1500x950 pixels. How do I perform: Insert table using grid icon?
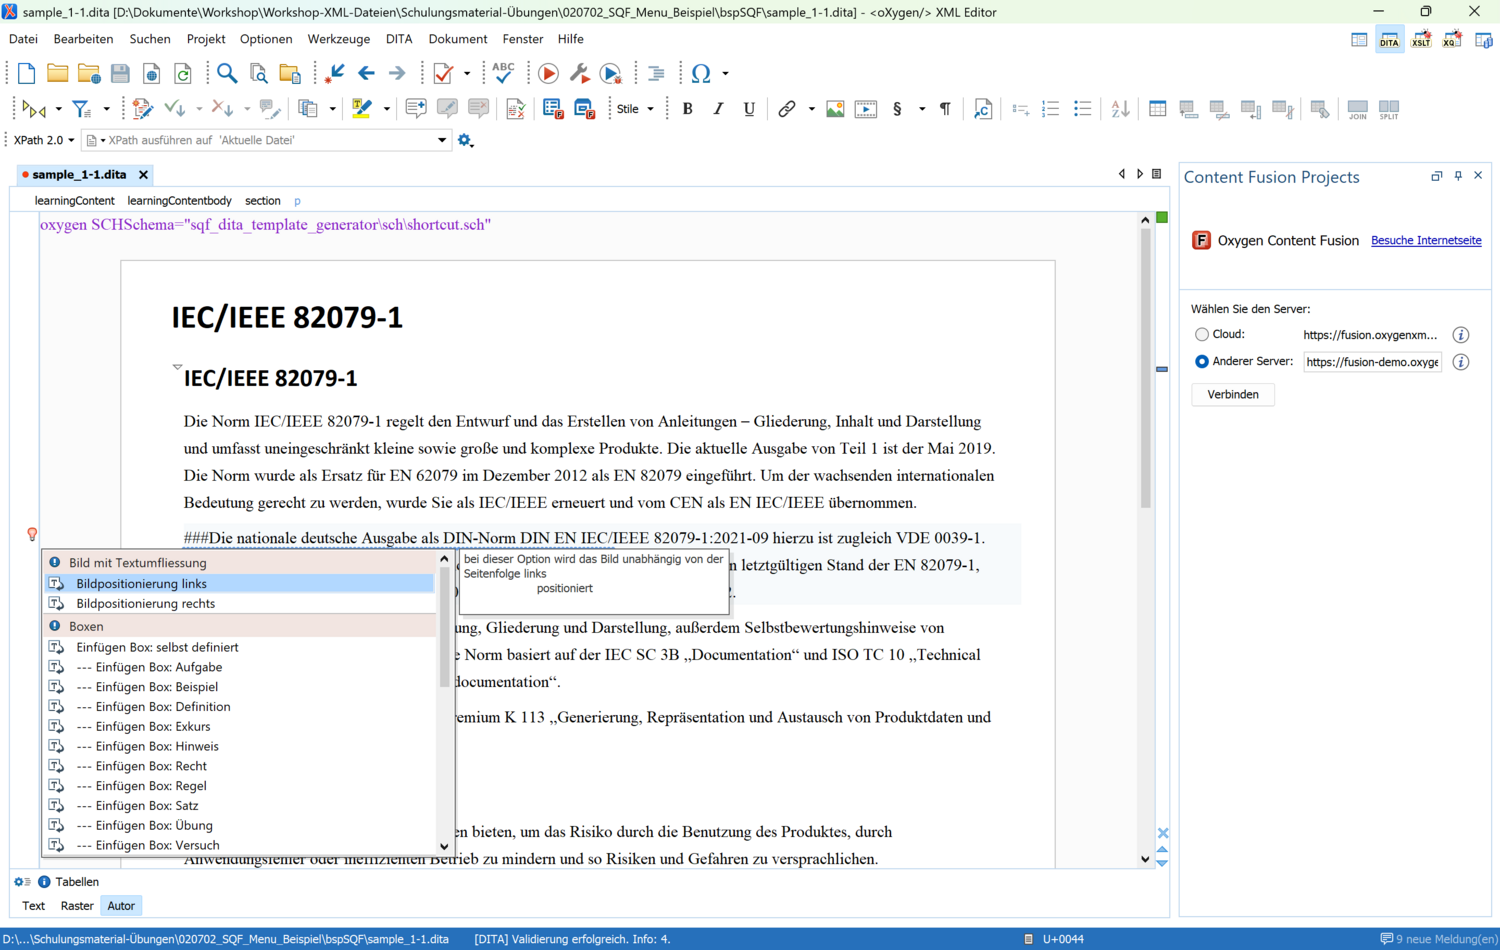pos(1157,108)
